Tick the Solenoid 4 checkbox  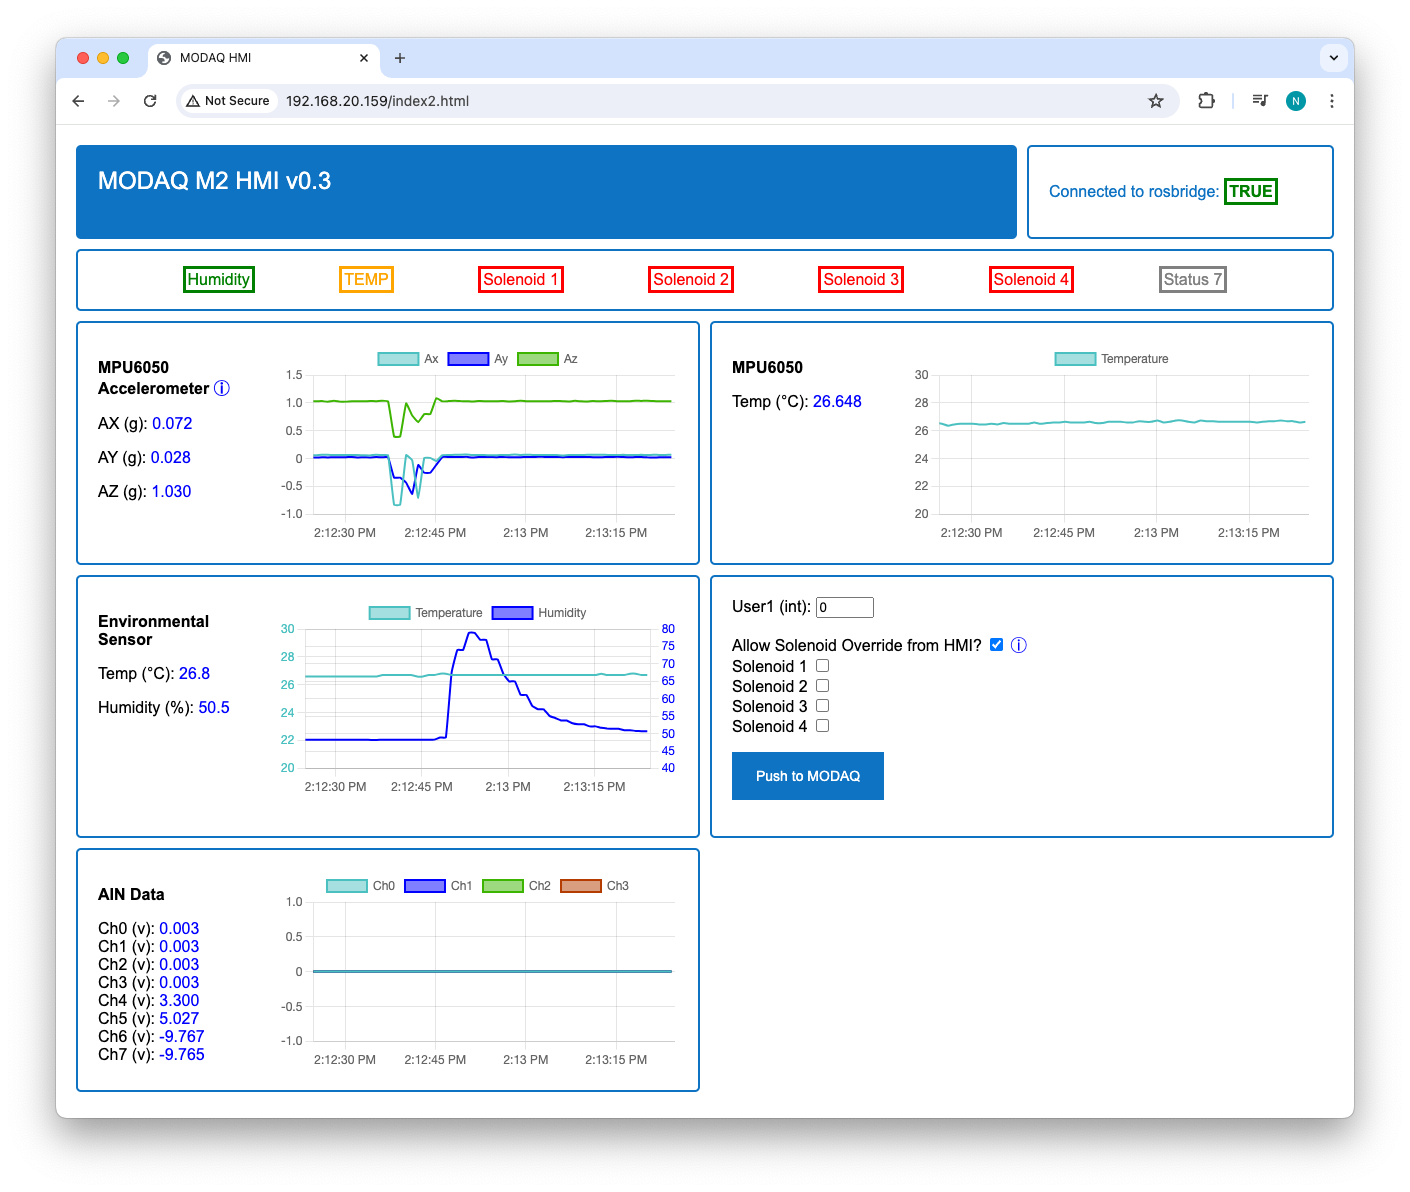(822, 726)
